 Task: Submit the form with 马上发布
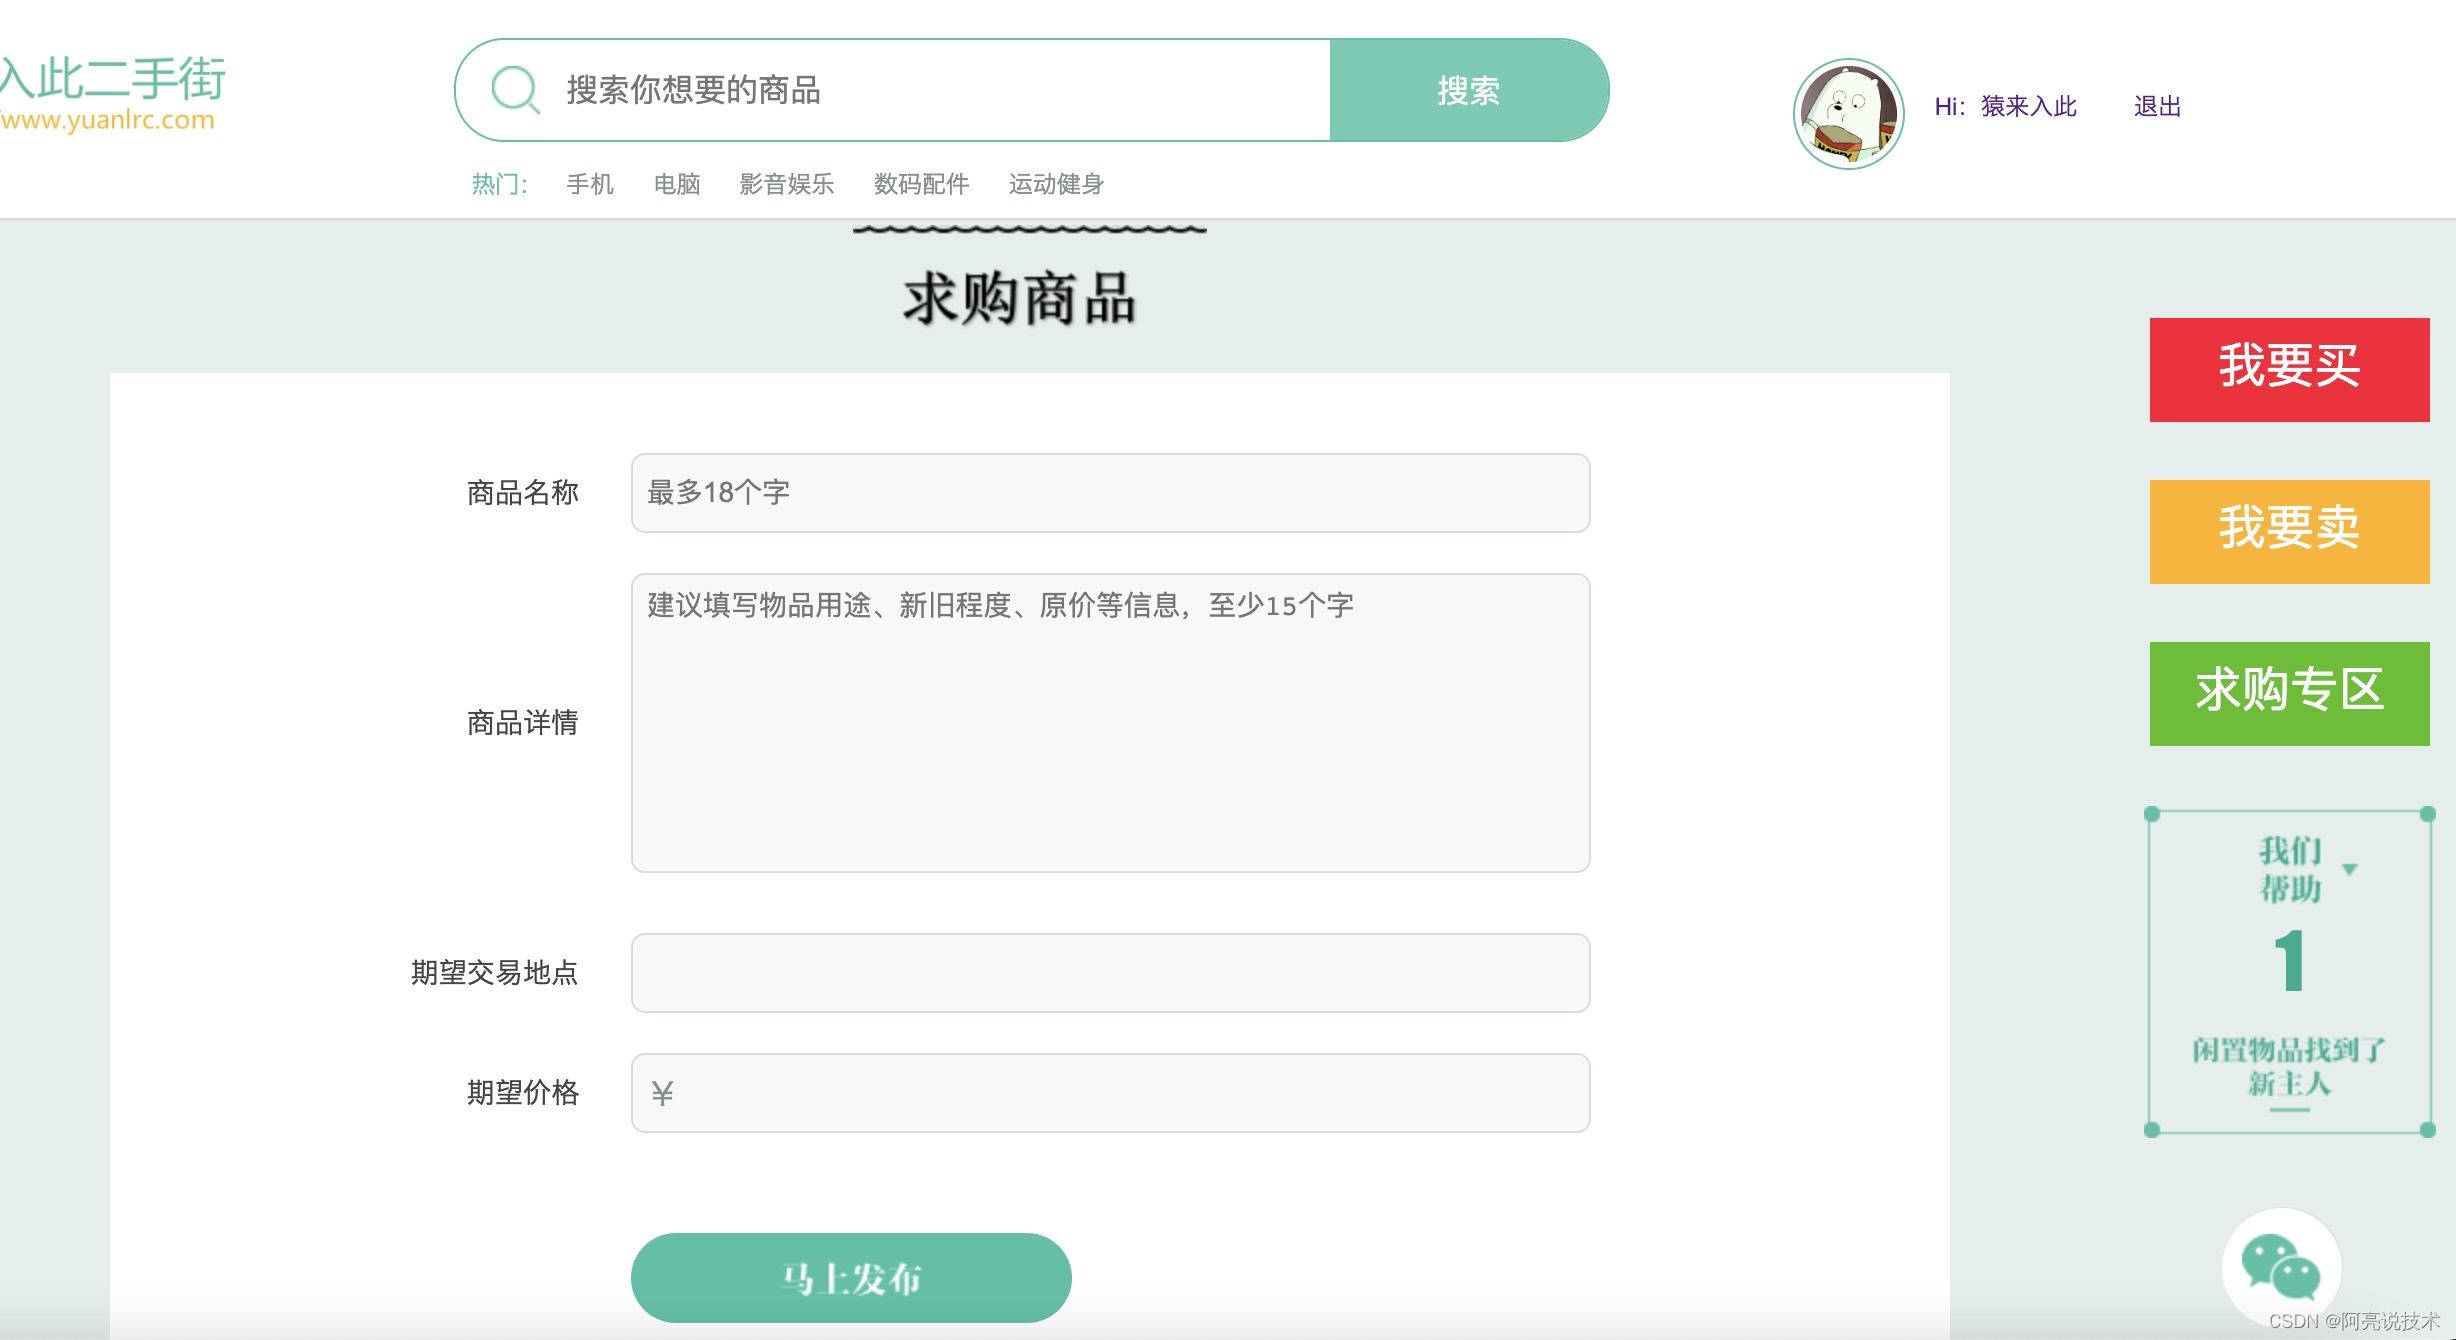pyautogui.click(x=850, y=1277)
